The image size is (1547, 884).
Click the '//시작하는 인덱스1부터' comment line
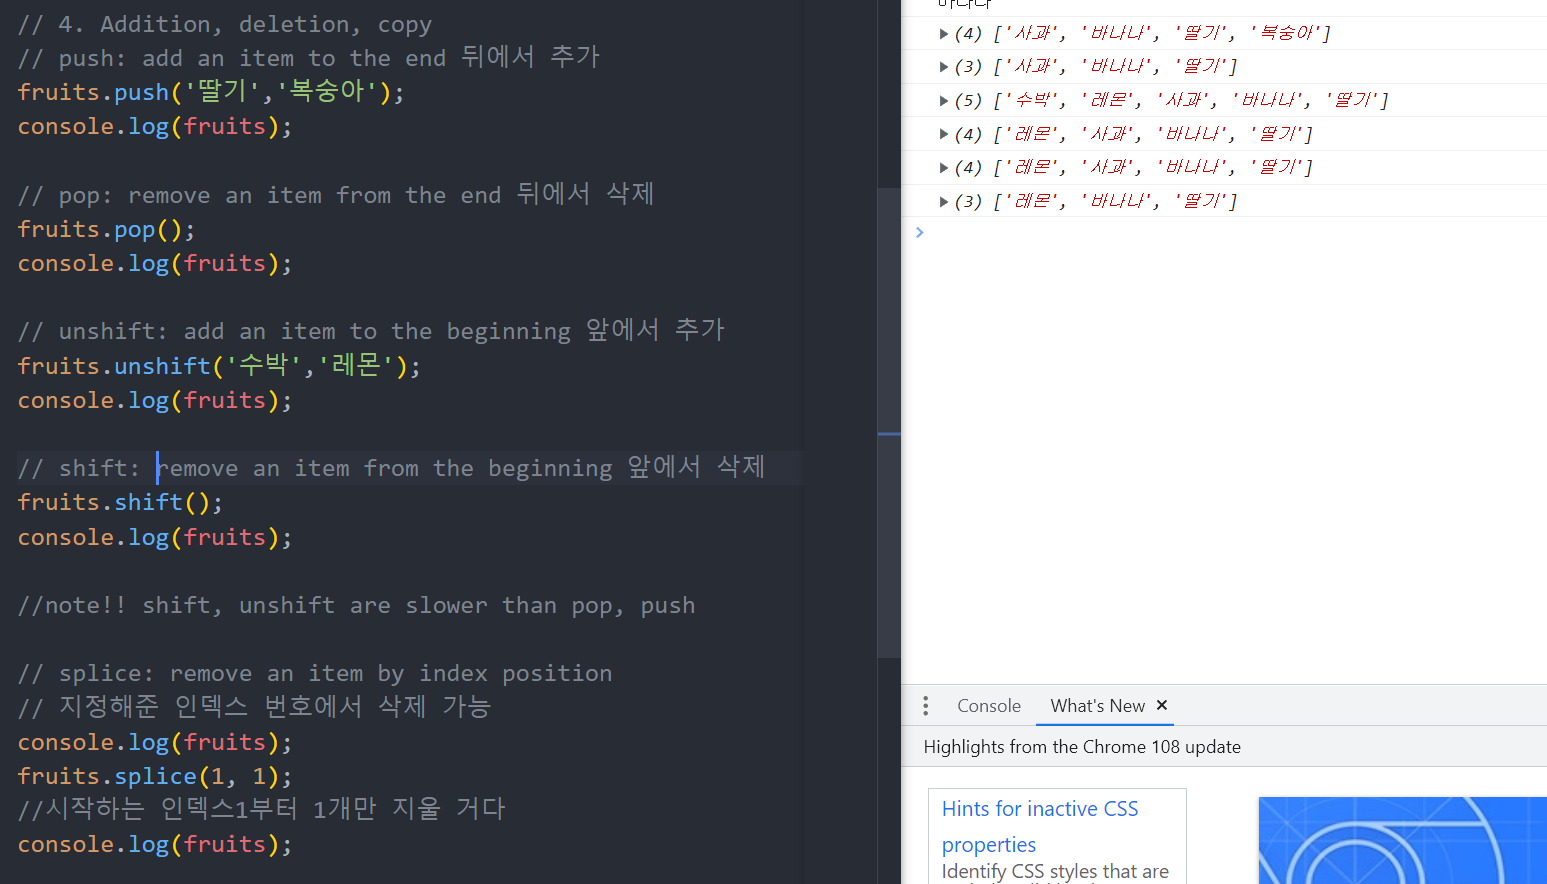tap(262, 809)
